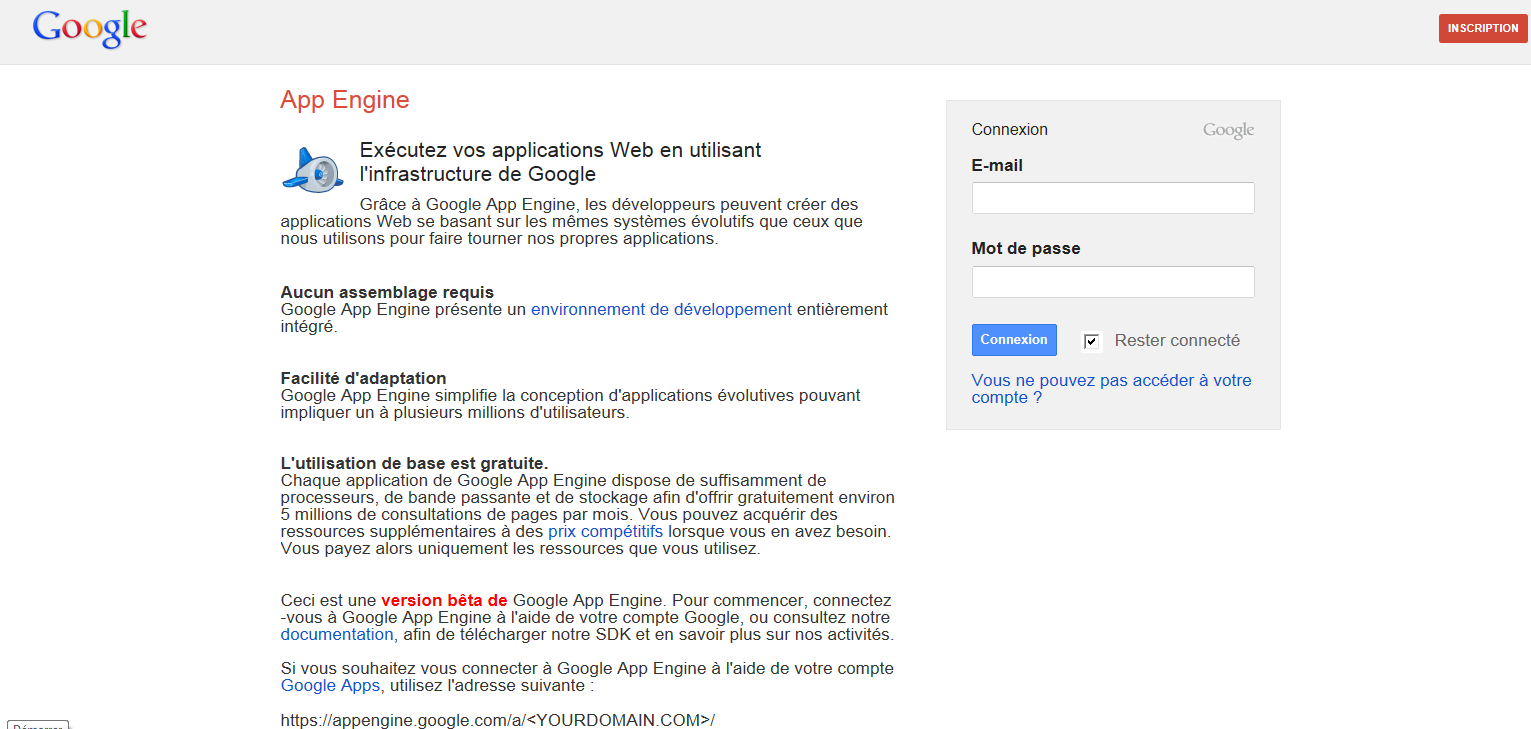This screenshot has width=1531, height=729.
Task: Click the 'Exécutez vos applications Web' headline
Action: [x=560, y=162]
